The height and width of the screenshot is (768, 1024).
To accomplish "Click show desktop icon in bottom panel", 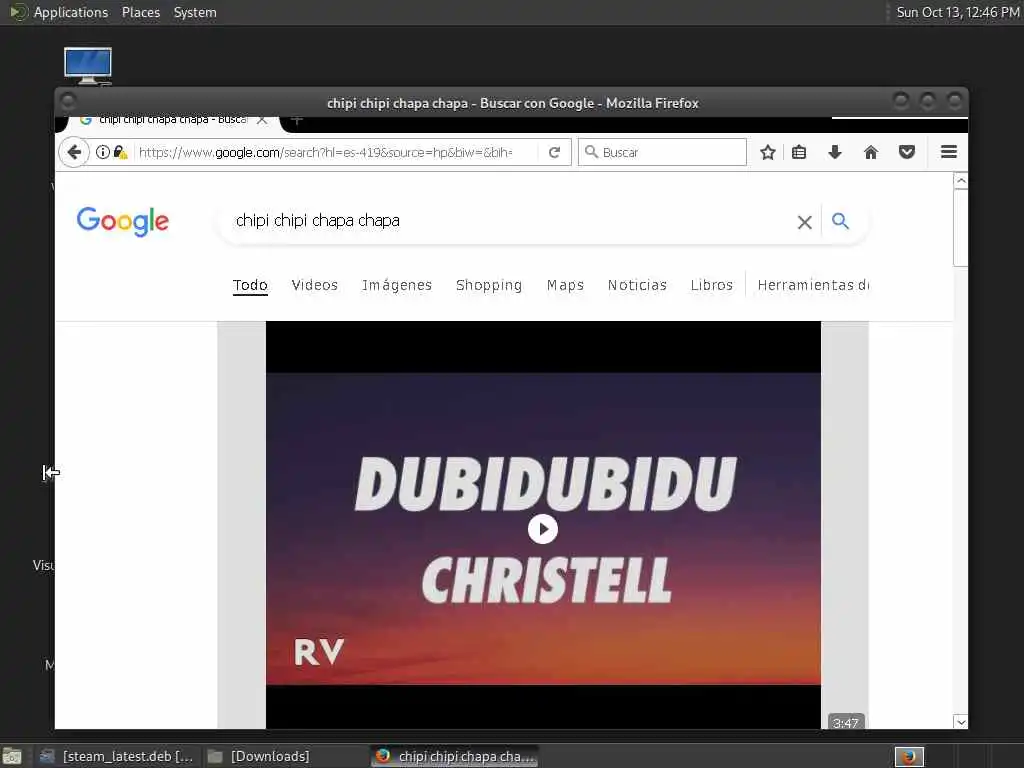I will coord(12,757).
